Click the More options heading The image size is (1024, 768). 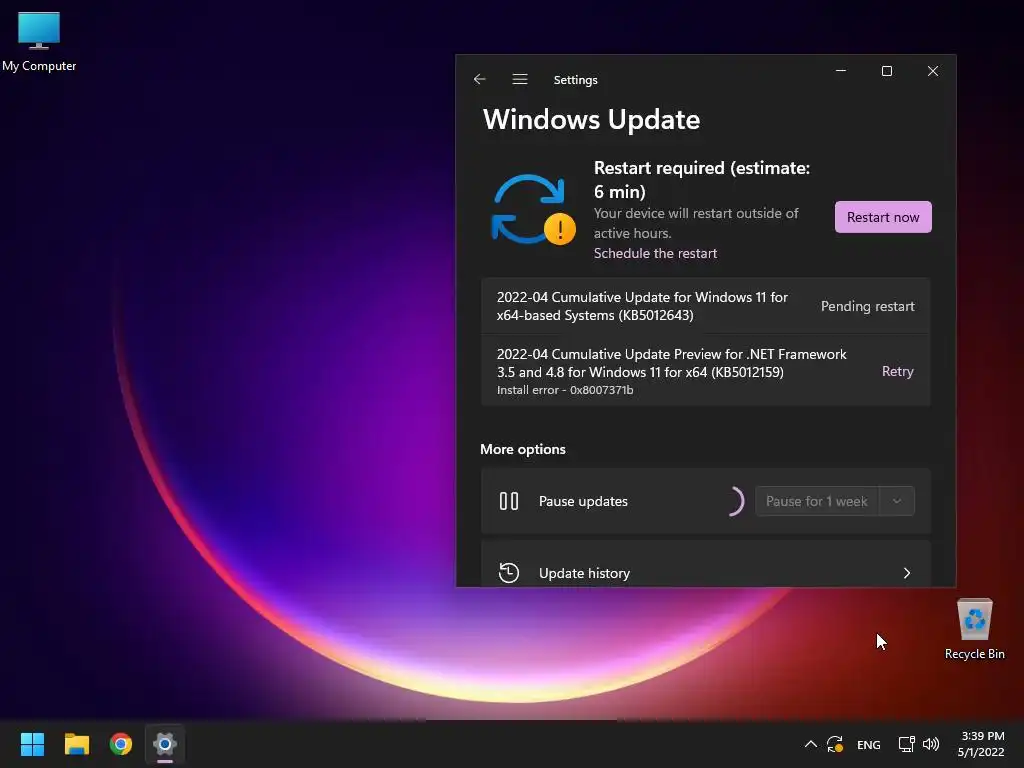pyautogui.click(x=522, y=449)
